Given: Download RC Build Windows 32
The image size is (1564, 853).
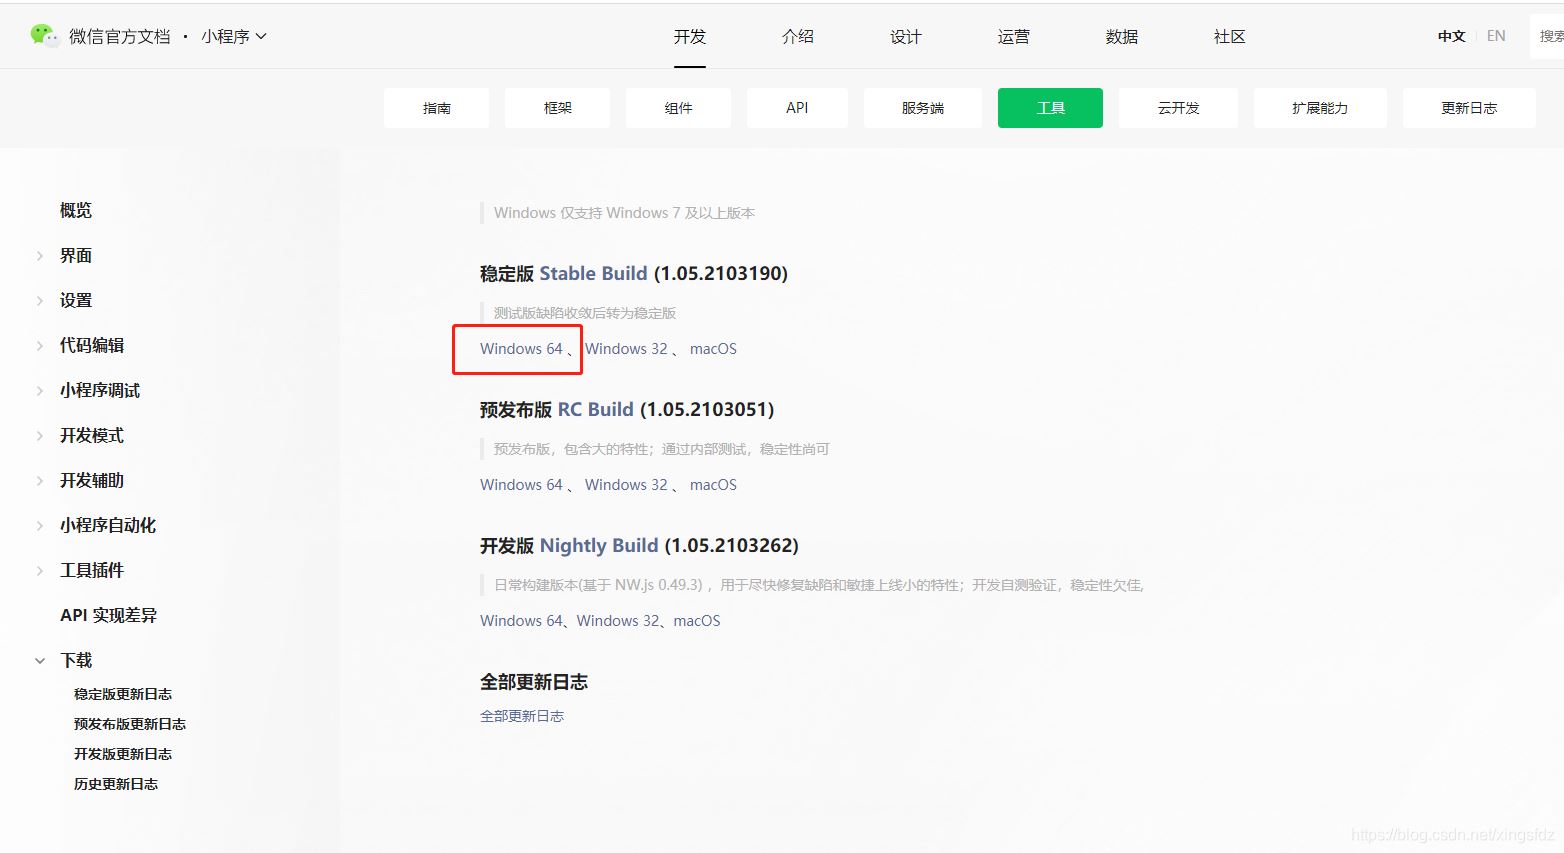Looking at the screenshot, I should click(626, 485).
